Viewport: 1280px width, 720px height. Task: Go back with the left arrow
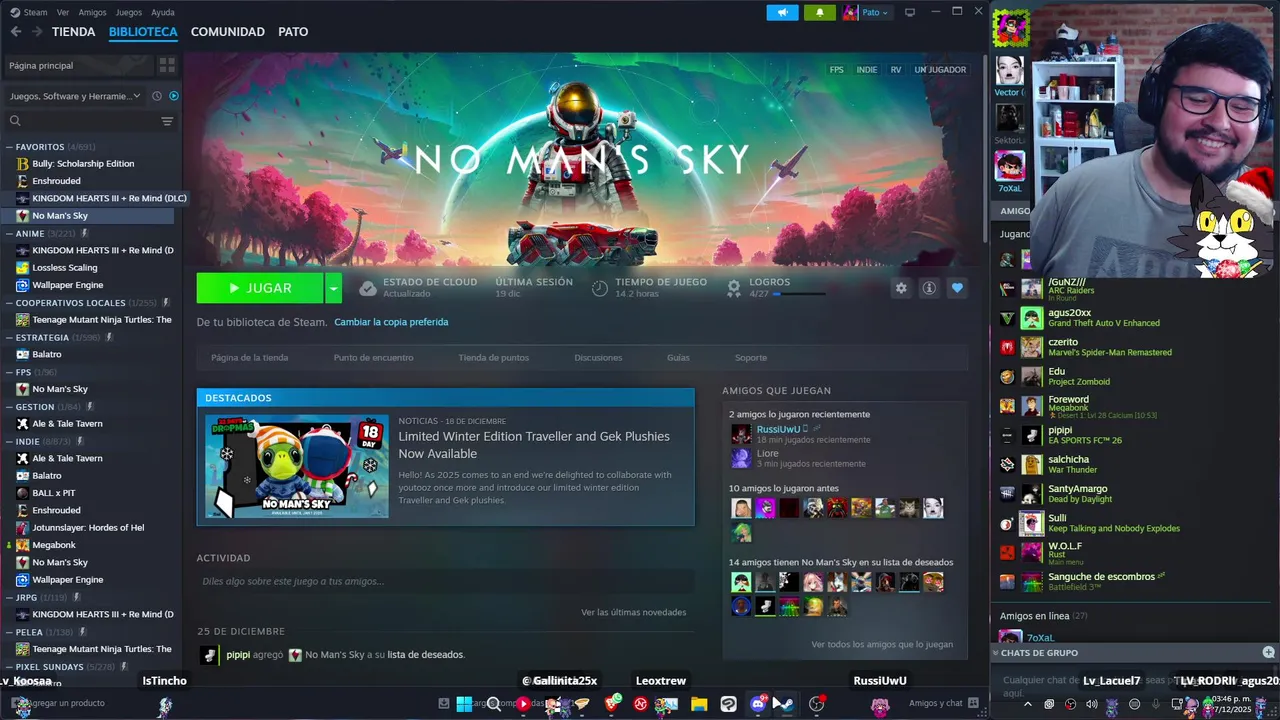(x=15, y=32)
